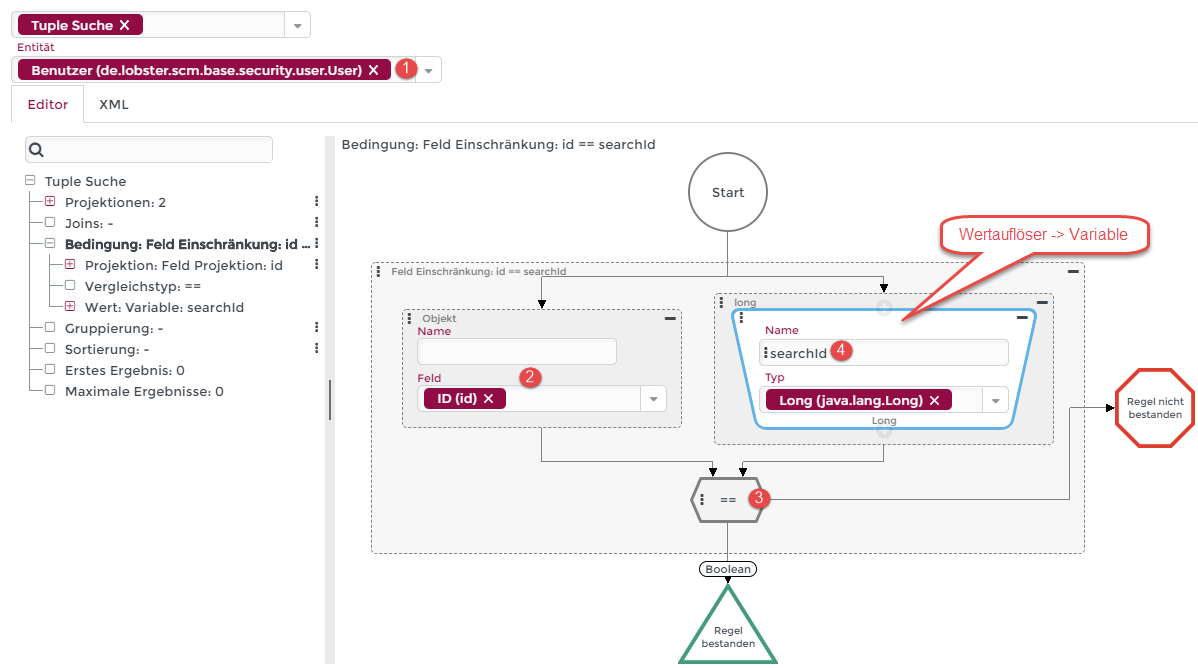Clear the ID (id) field chip
The image size is (1198, 668).
click(488, 398)
